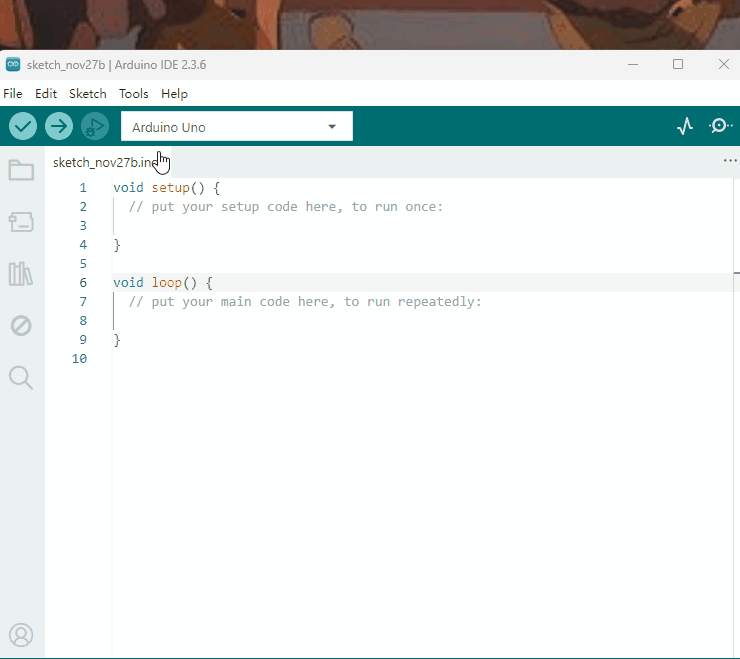Screen dimensions: 740x659
Task: Open the Sketch menu
Action: point(88,93)
